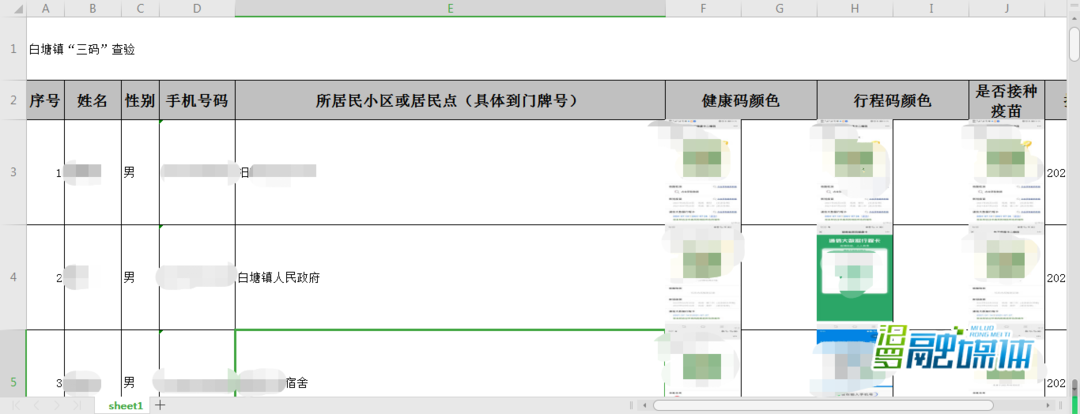Select the 手机号码 header cell
Screen dimensions: 1080x414
197,101
